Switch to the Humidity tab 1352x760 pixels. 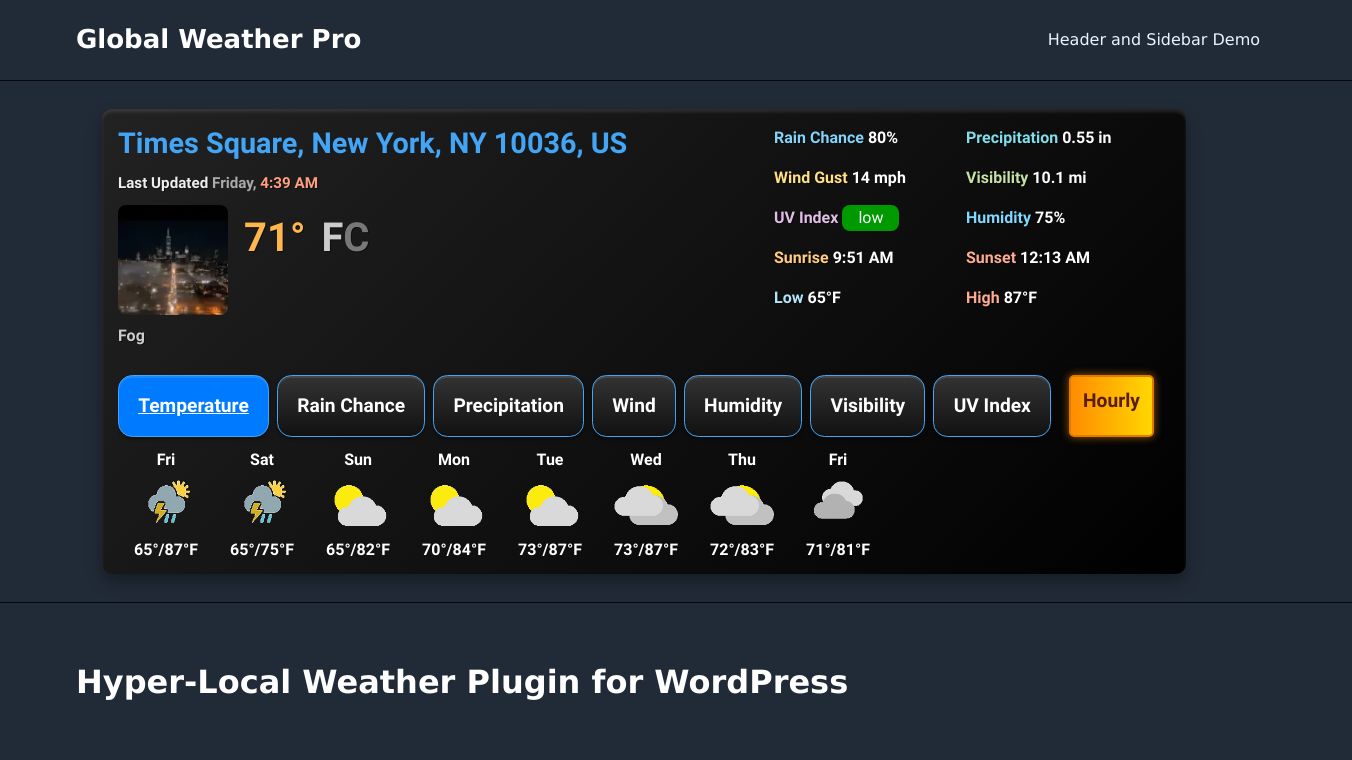point(743,406)
